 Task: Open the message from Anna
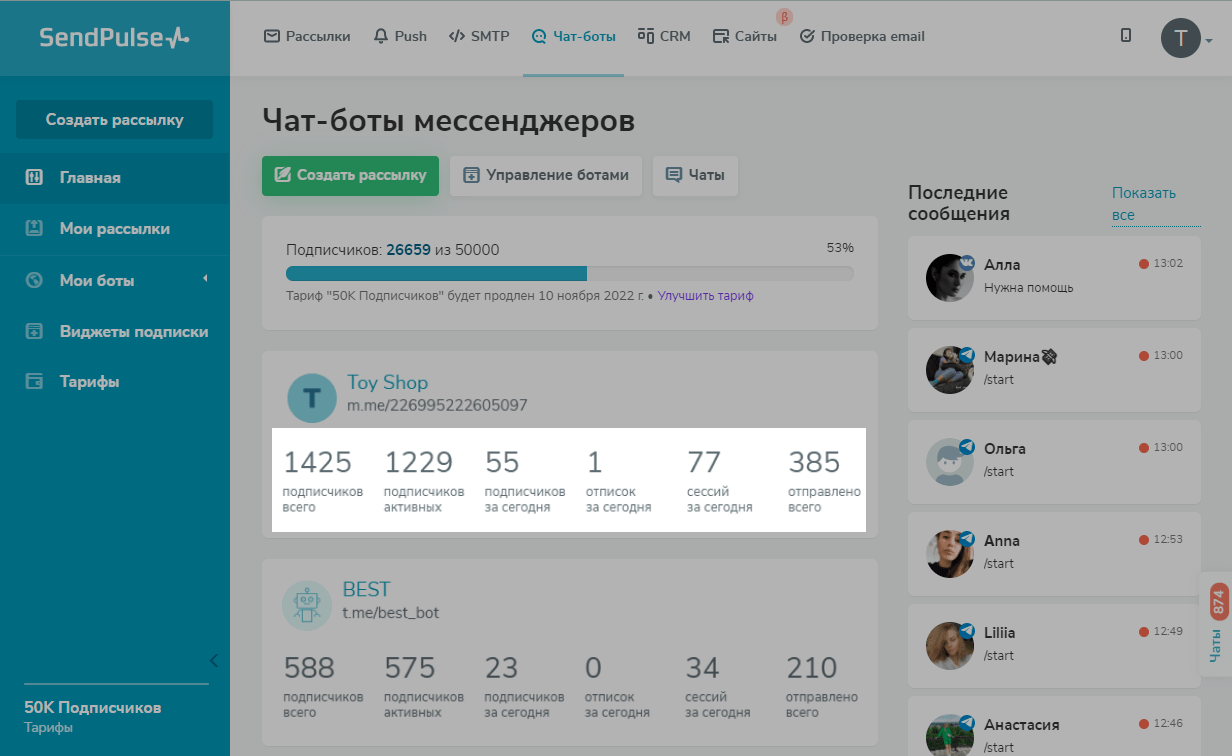pos(1054,553)
